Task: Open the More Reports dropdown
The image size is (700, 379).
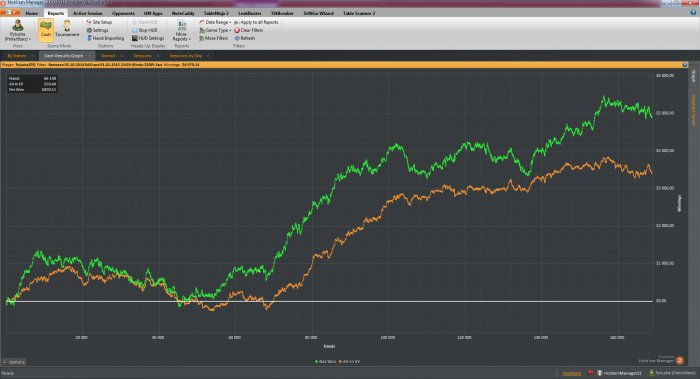Action: point(181,31)
